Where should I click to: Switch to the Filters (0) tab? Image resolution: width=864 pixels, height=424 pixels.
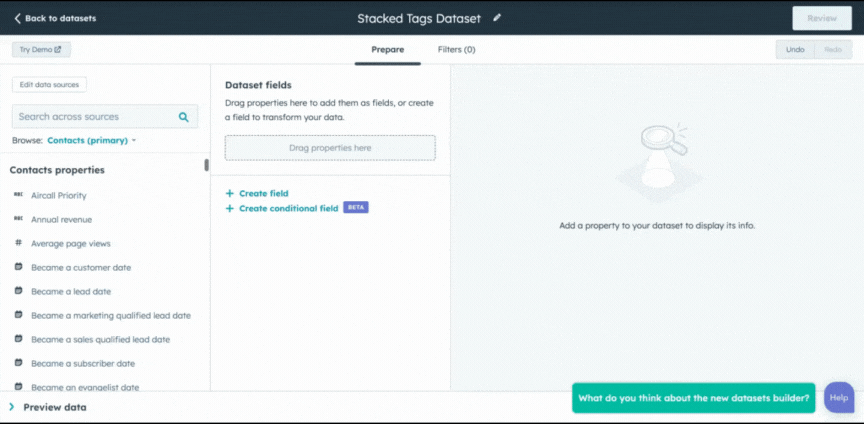point(456,49)
